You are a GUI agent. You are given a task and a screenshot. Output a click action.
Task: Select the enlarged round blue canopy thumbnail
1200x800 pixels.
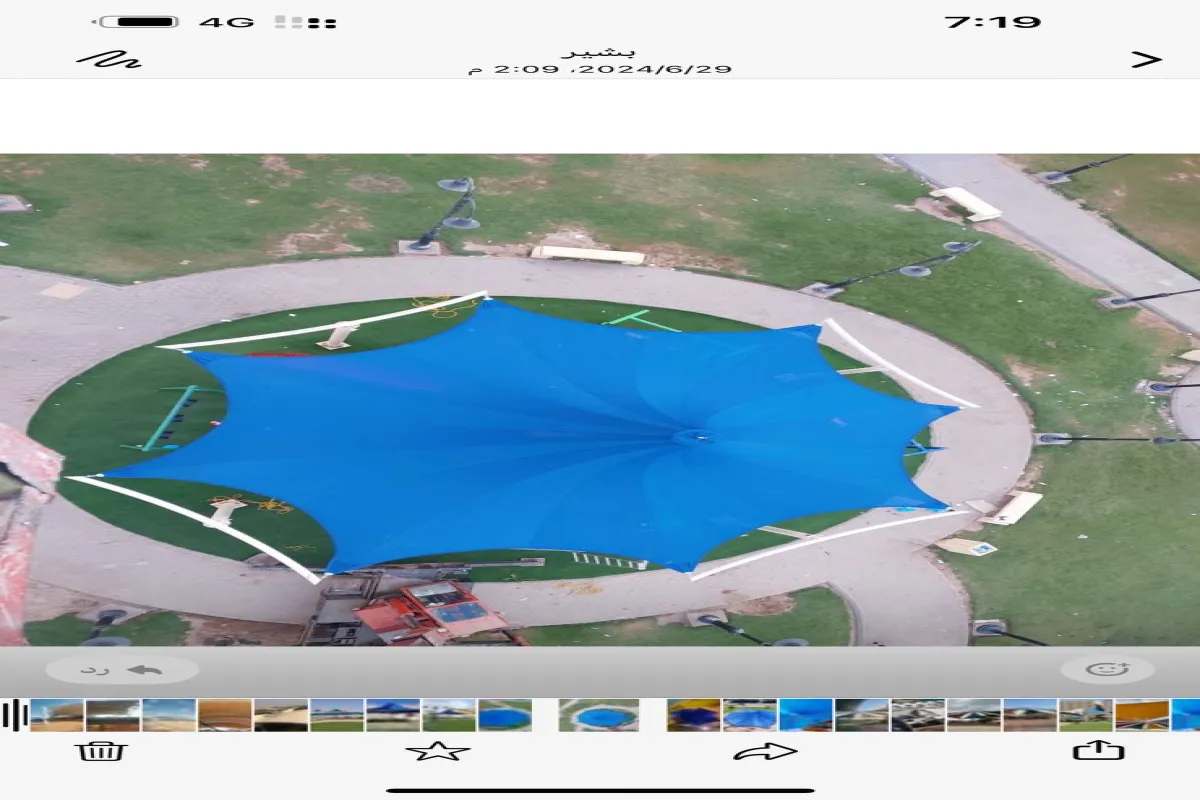click(598, 715)
